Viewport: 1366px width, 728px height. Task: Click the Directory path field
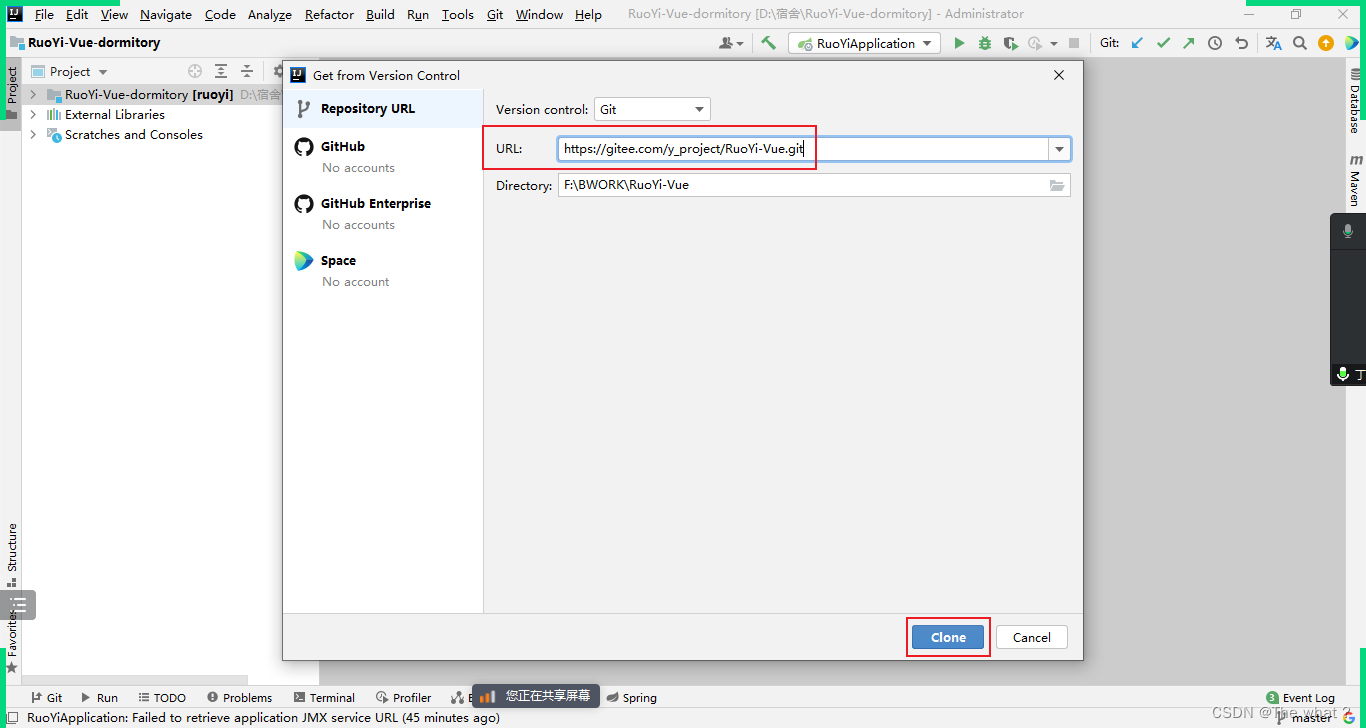tap(803, 185)
